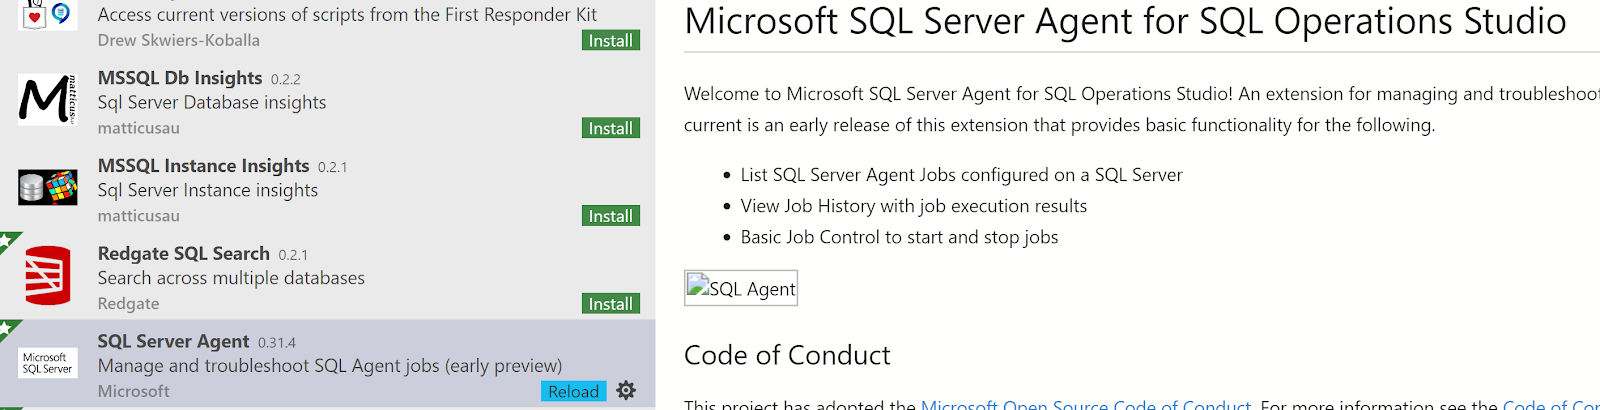The image size is (1600, 410).
Task: Click the SQL Agent broken image
Action: coord(741,288)
